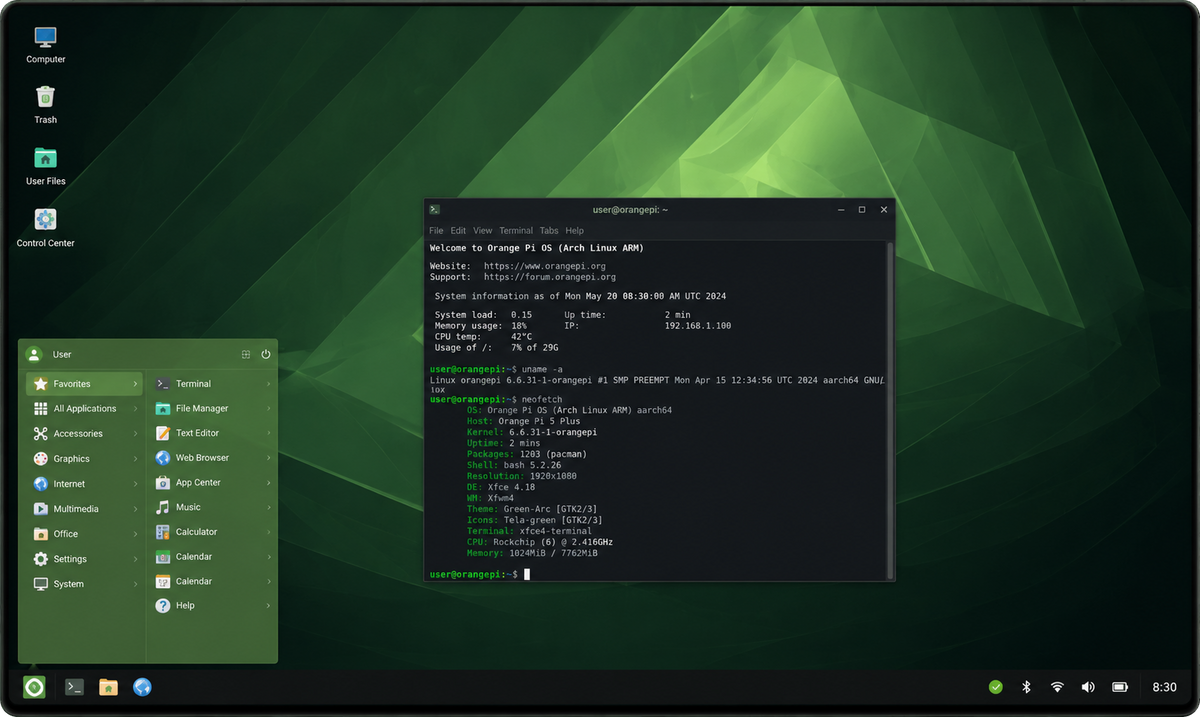
Task: Click the green checkmark tray icon
Action: [x=995, y=687]
